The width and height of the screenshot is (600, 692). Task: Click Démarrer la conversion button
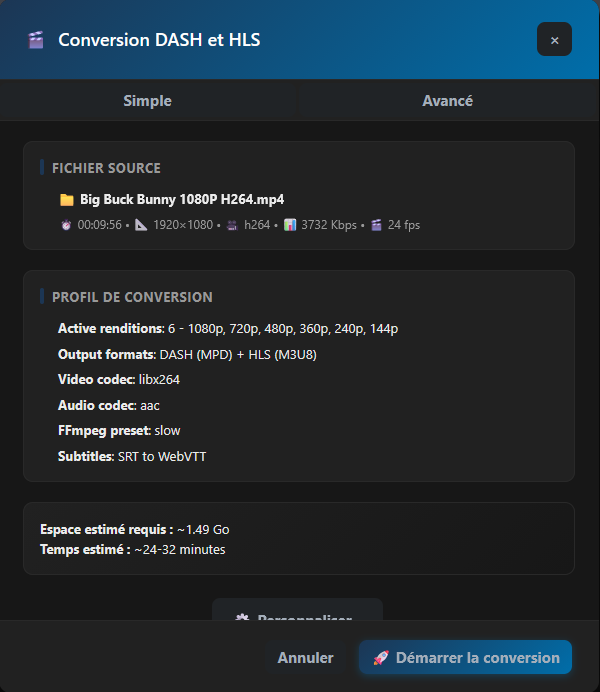pos(465,657)
